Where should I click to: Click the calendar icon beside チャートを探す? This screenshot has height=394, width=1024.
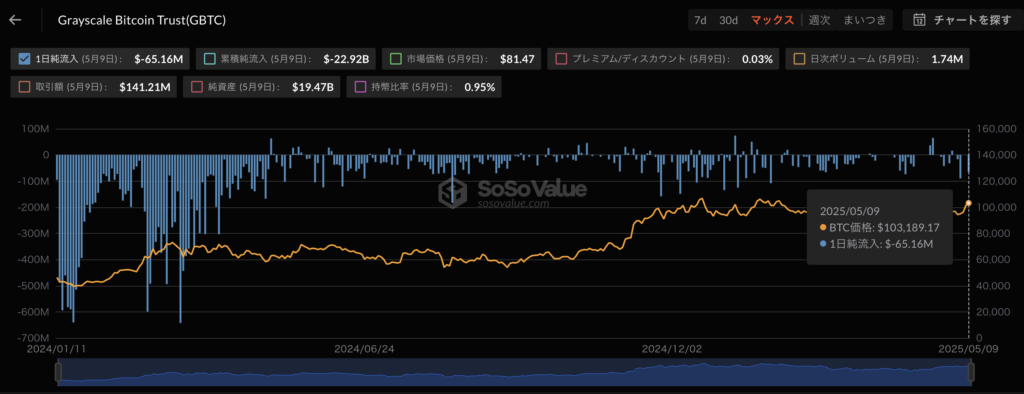click(920, 20)
